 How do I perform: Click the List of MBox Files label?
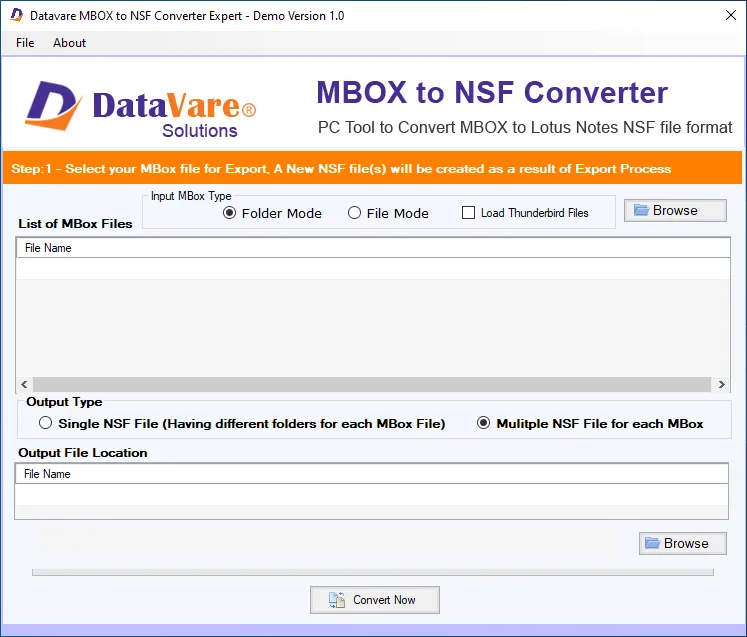pos(75,224)
